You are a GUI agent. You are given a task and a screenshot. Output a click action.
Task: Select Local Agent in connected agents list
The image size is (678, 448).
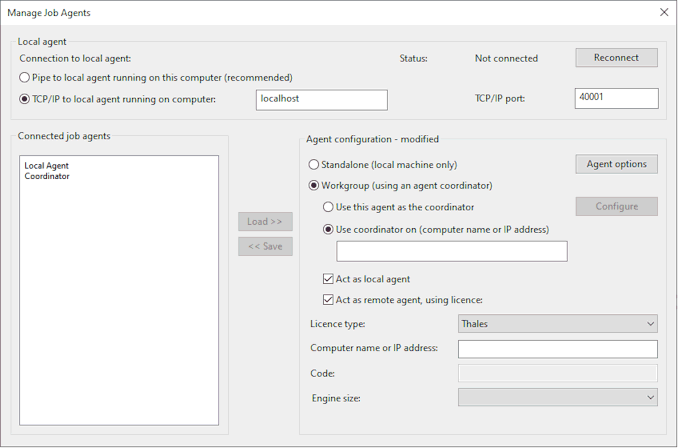(46, 166)
